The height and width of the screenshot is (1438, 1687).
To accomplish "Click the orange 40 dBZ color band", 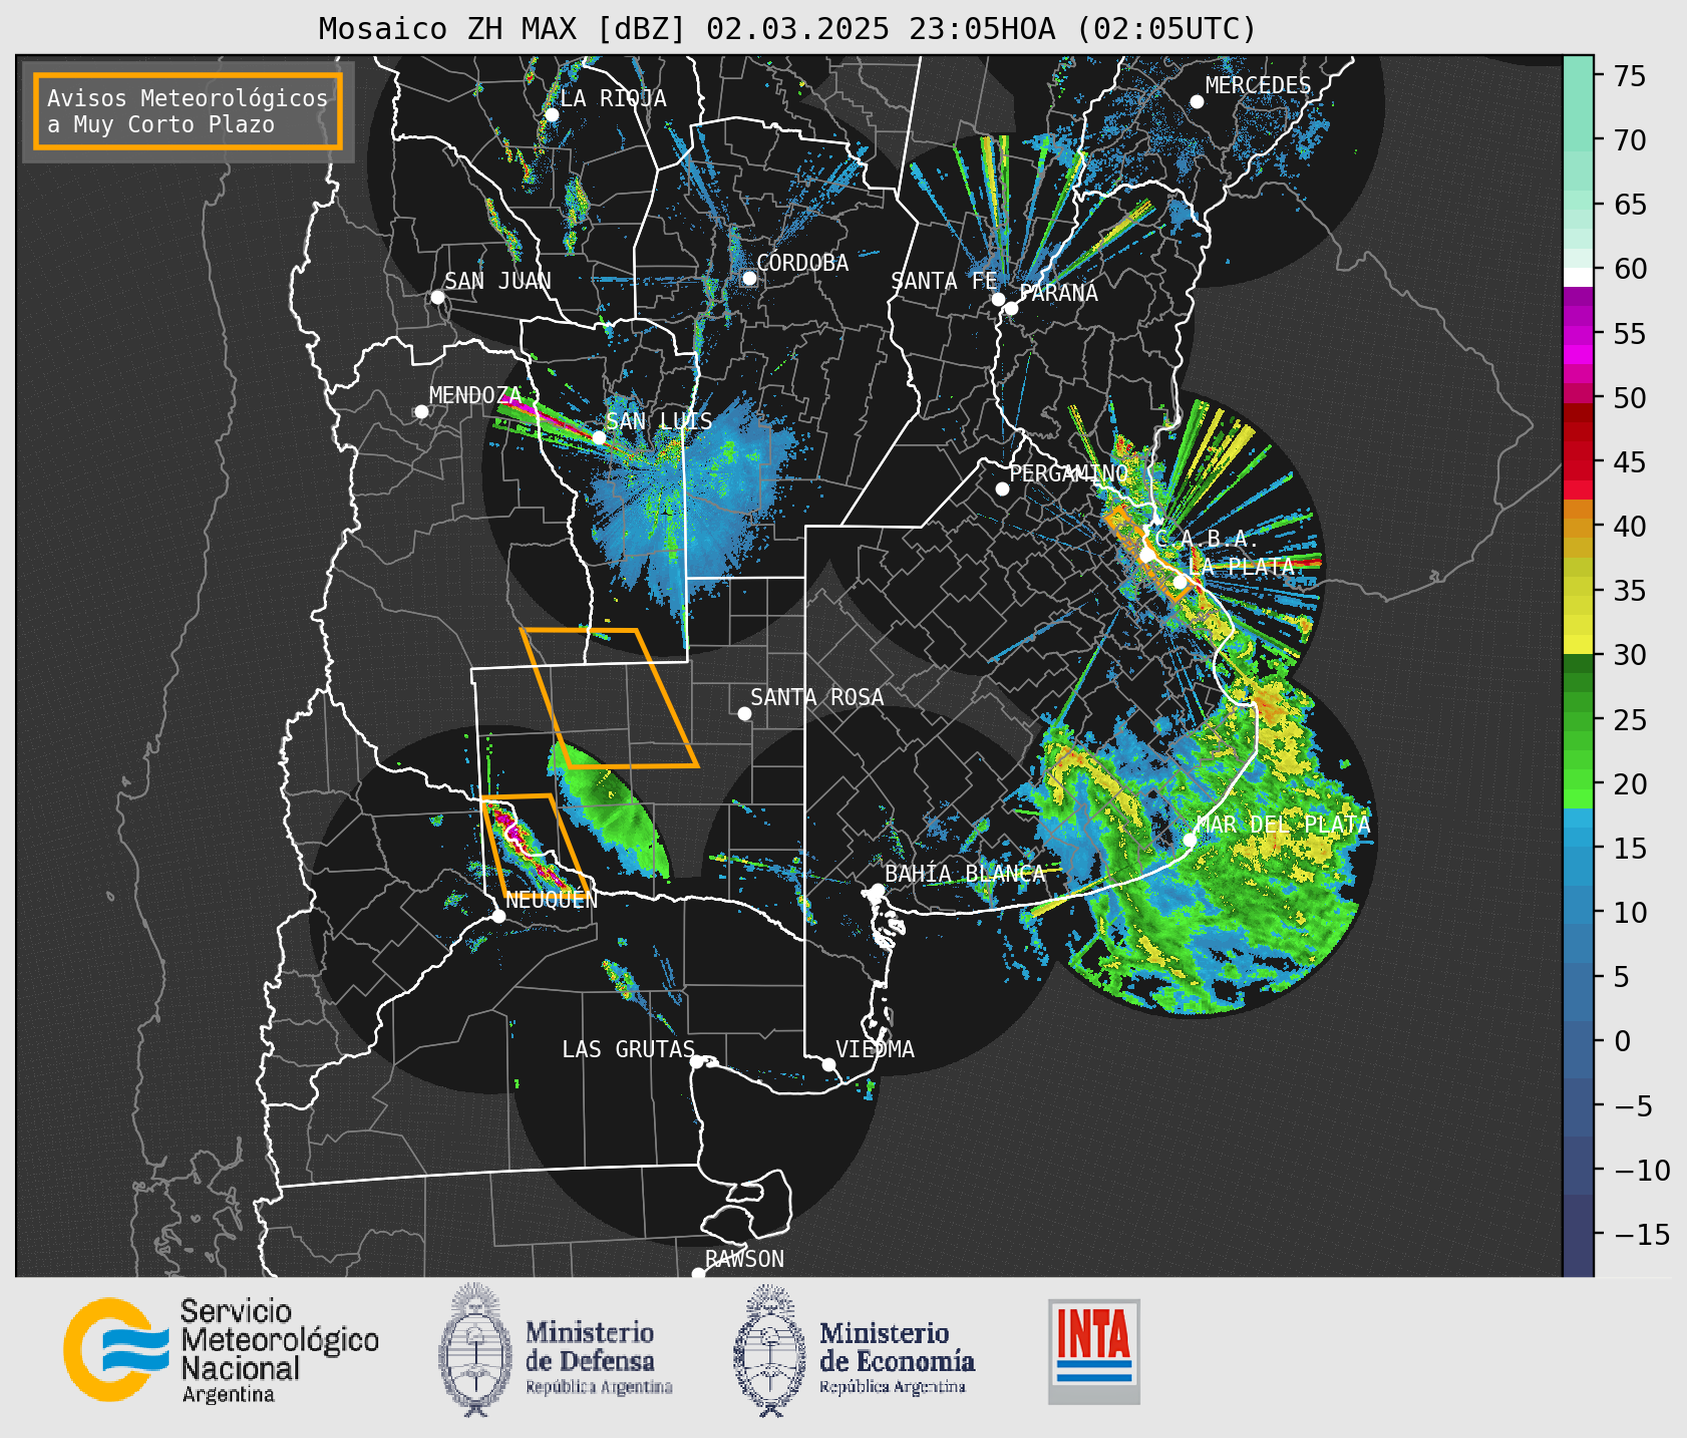I will pyautogui.click(x=1578, y=527).
